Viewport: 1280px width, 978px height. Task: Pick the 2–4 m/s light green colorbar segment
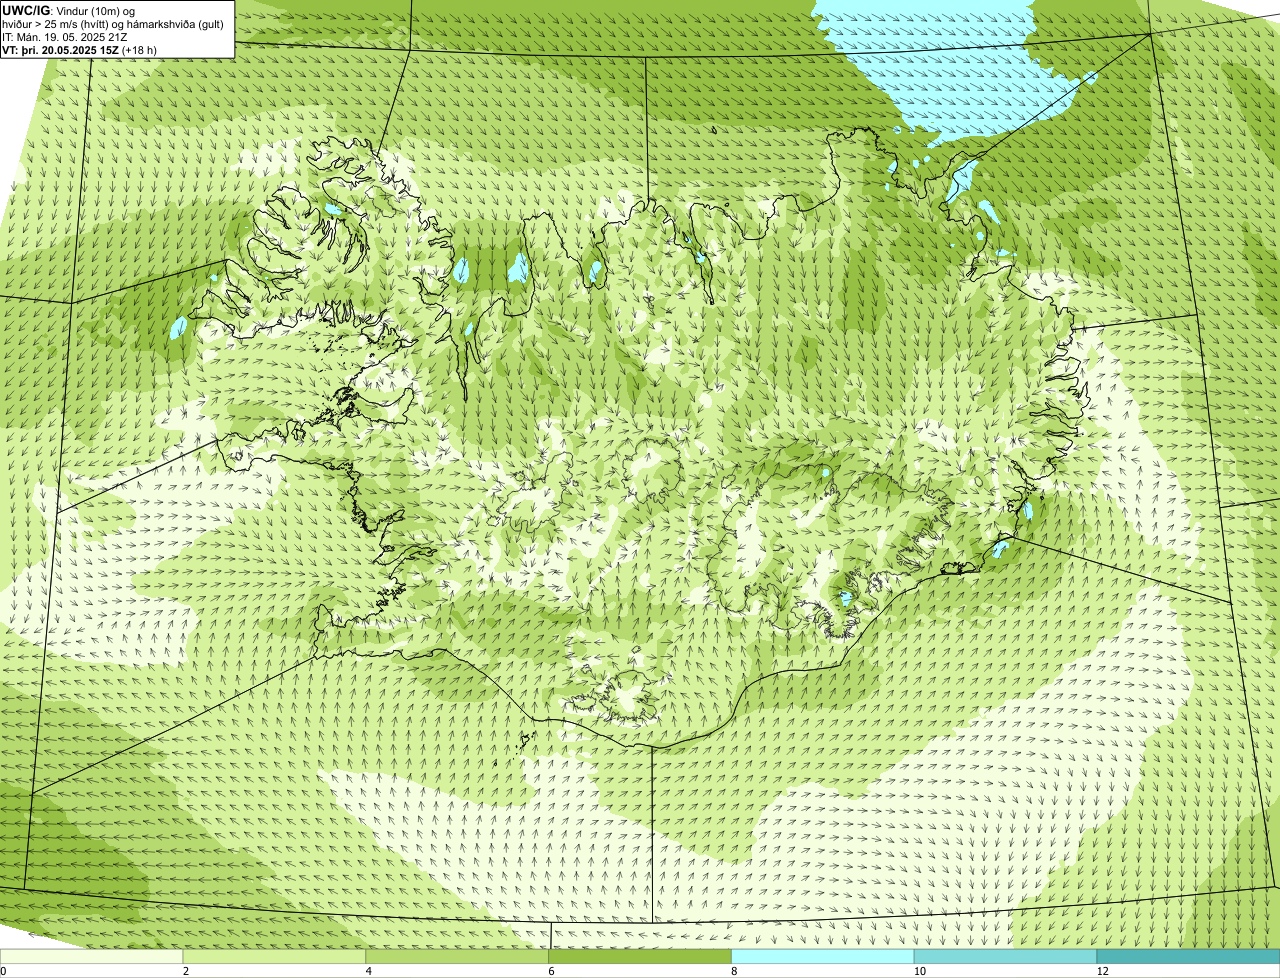click(x=275, y=956)
